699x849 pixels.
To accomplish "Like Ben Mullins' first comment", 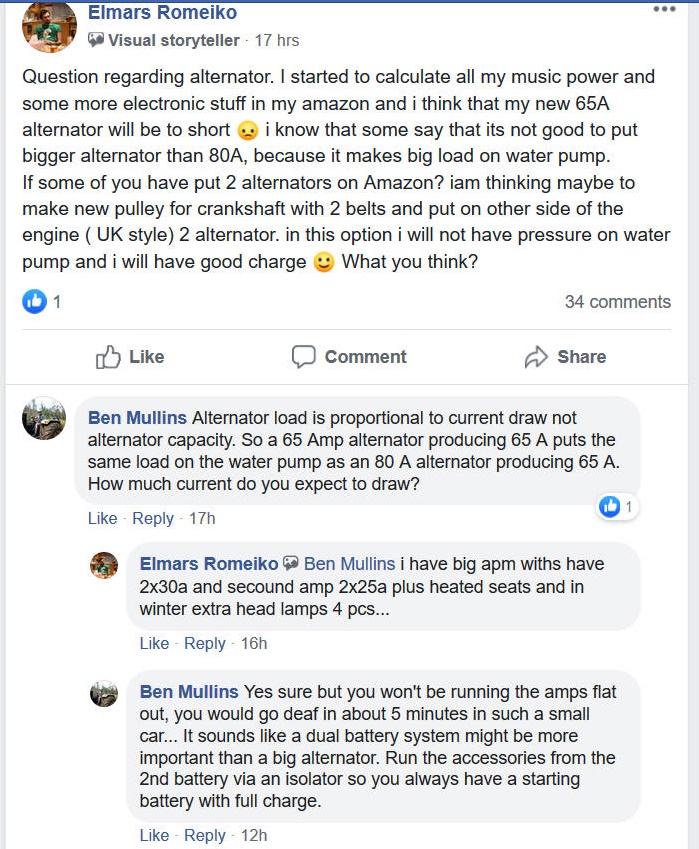I will click(x=102, y=518).
